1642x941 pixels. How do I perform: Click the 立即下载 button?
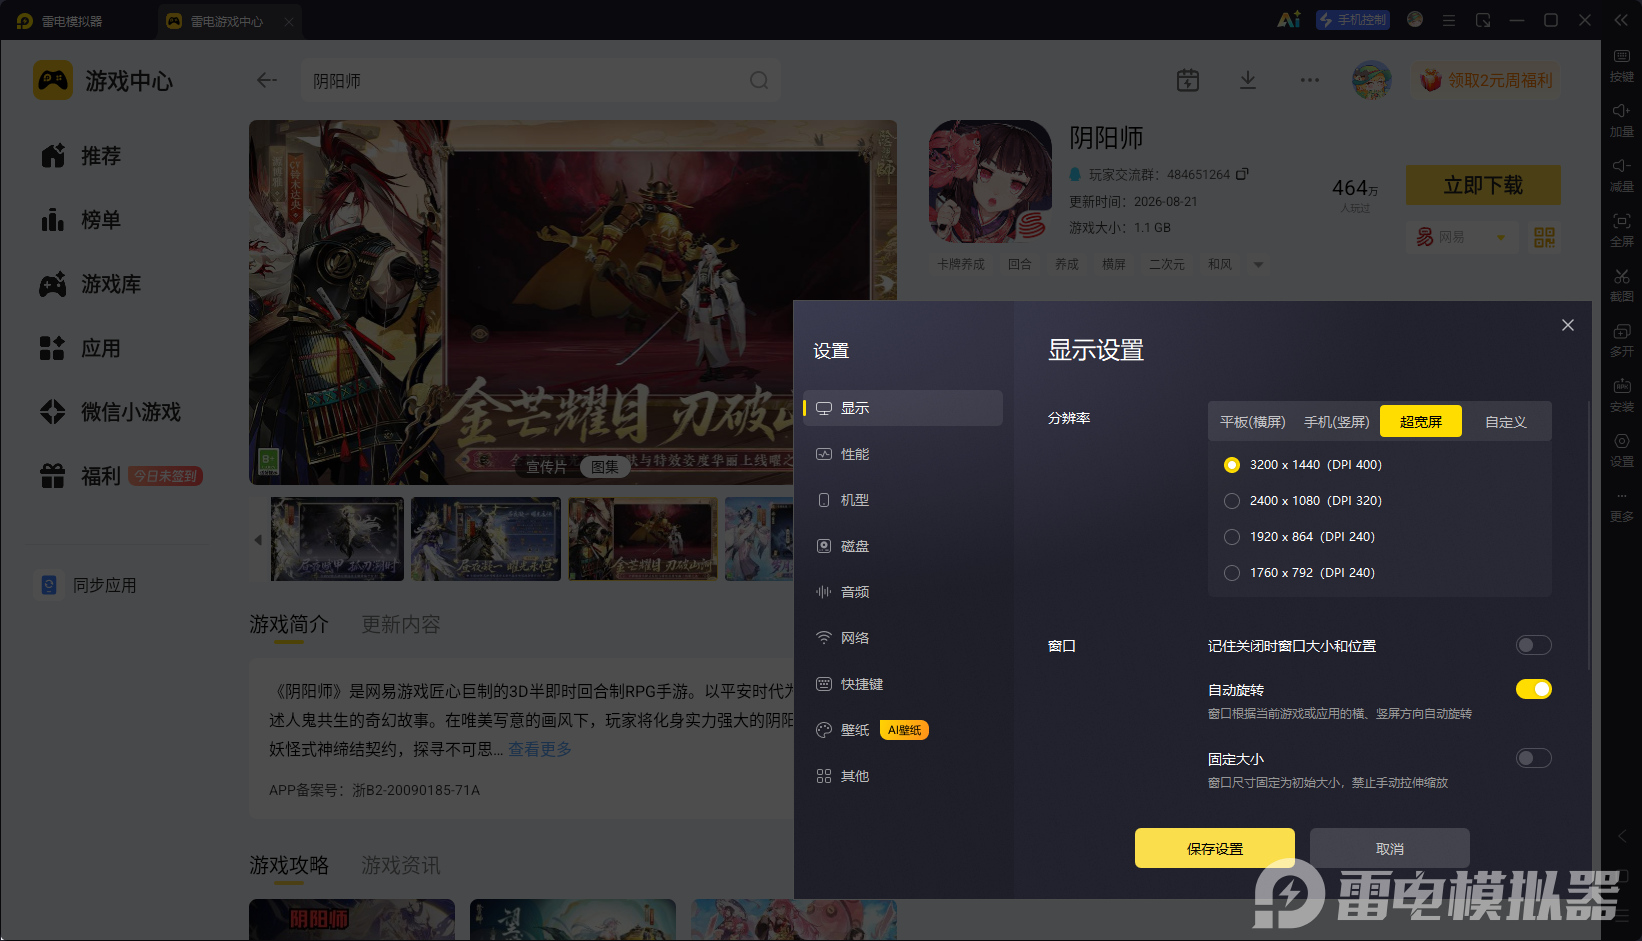pyautogui.click(x=1483, y=185)
